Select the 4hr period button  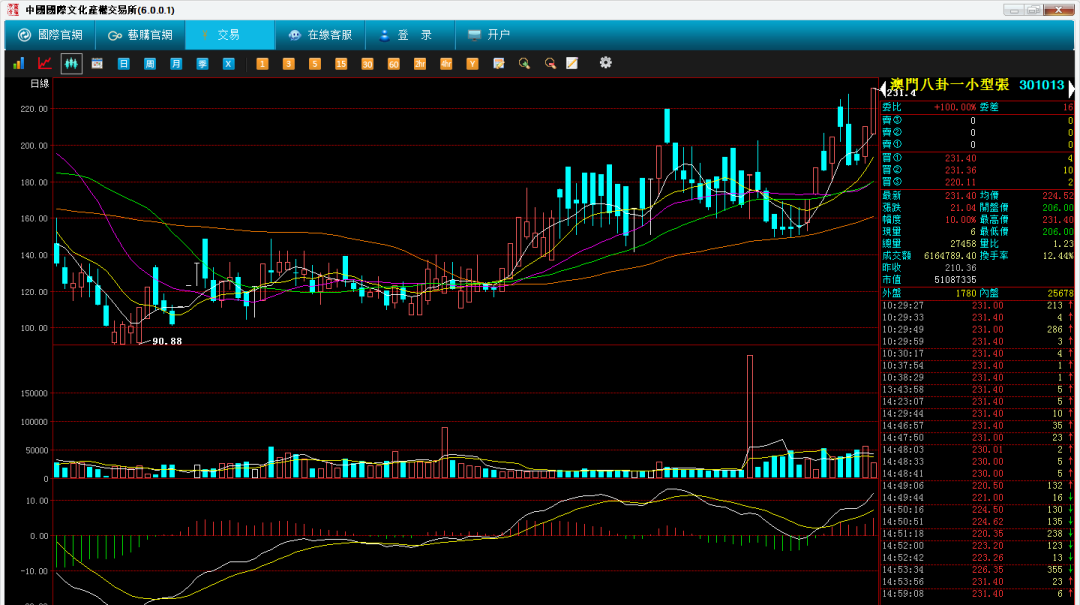pos(446,63)
